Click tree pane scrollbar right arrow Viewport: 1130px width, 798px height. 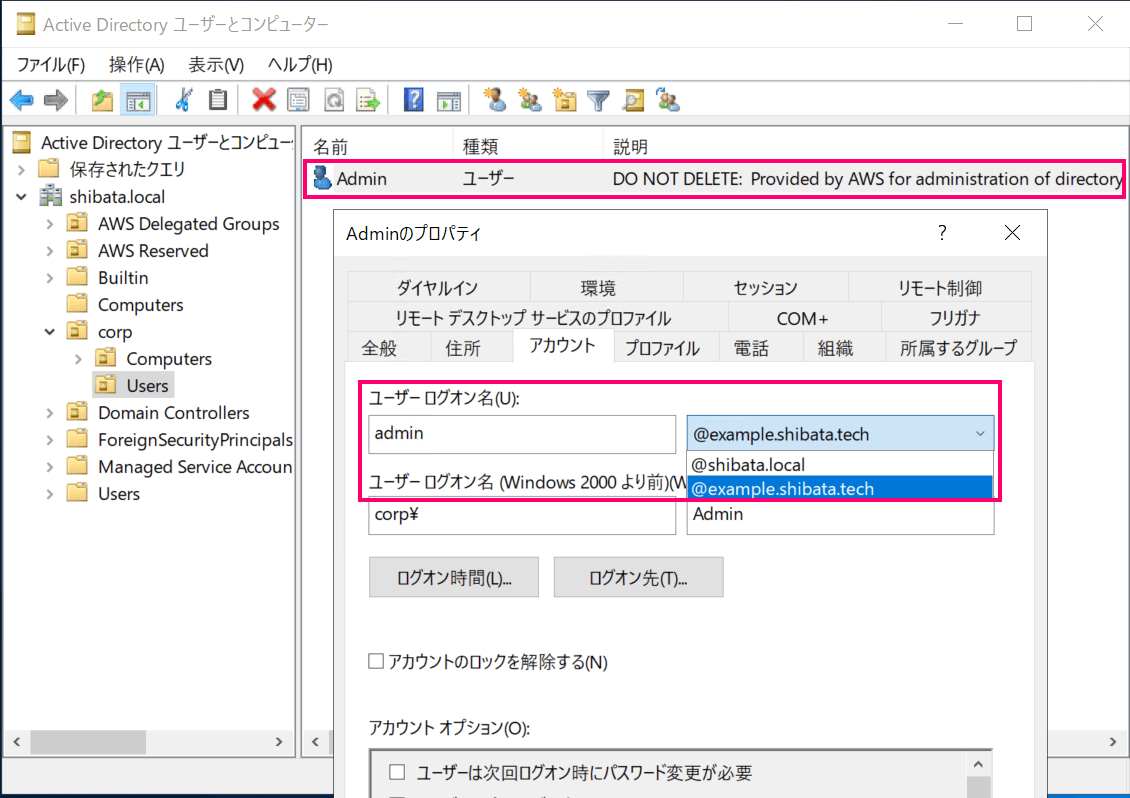coord(279,742)
